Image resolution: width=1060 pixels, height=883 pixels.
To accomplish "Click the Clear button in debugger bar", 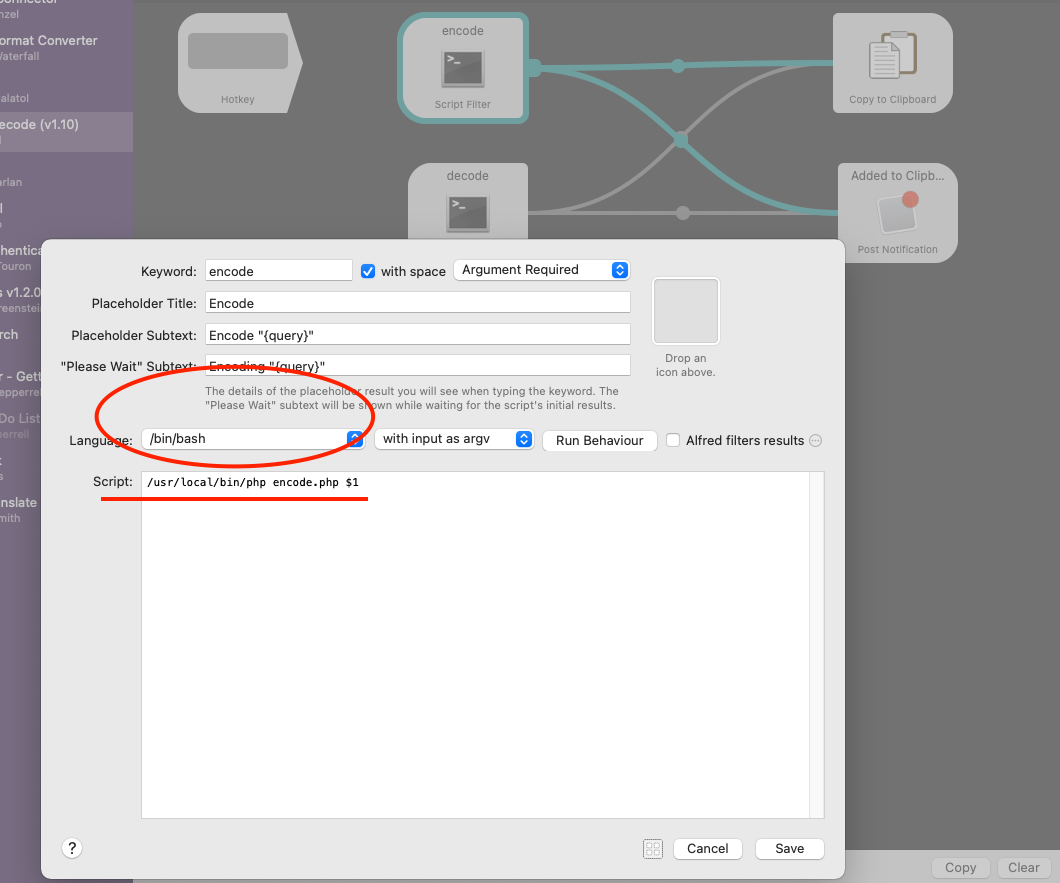I will (1023, 867).
